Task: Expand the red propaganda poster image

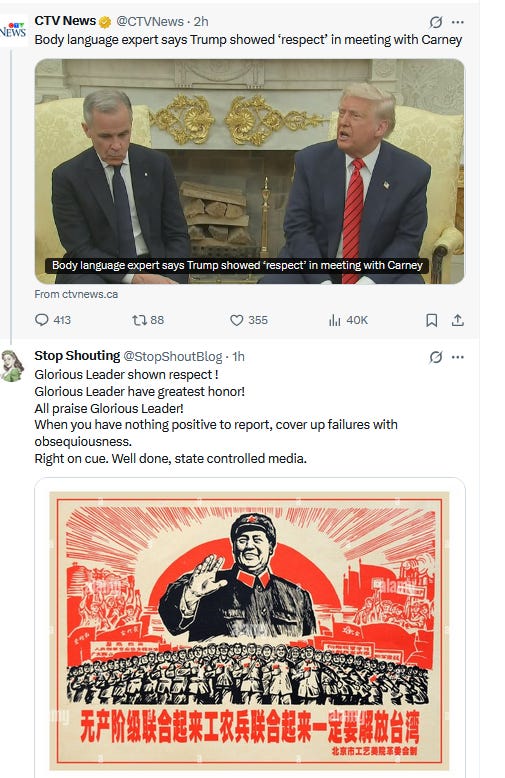Action: coord(250,628)
